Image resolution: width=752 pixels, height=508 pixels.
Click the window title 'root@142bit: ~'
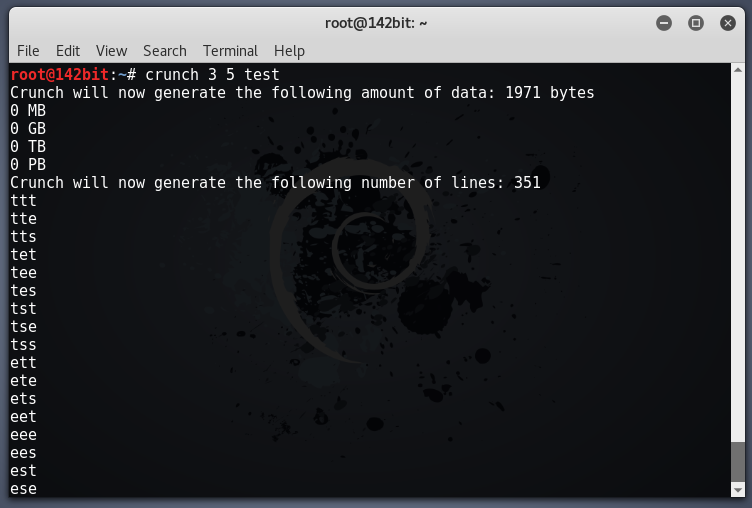pyautogui.click(x=376, y=23)
